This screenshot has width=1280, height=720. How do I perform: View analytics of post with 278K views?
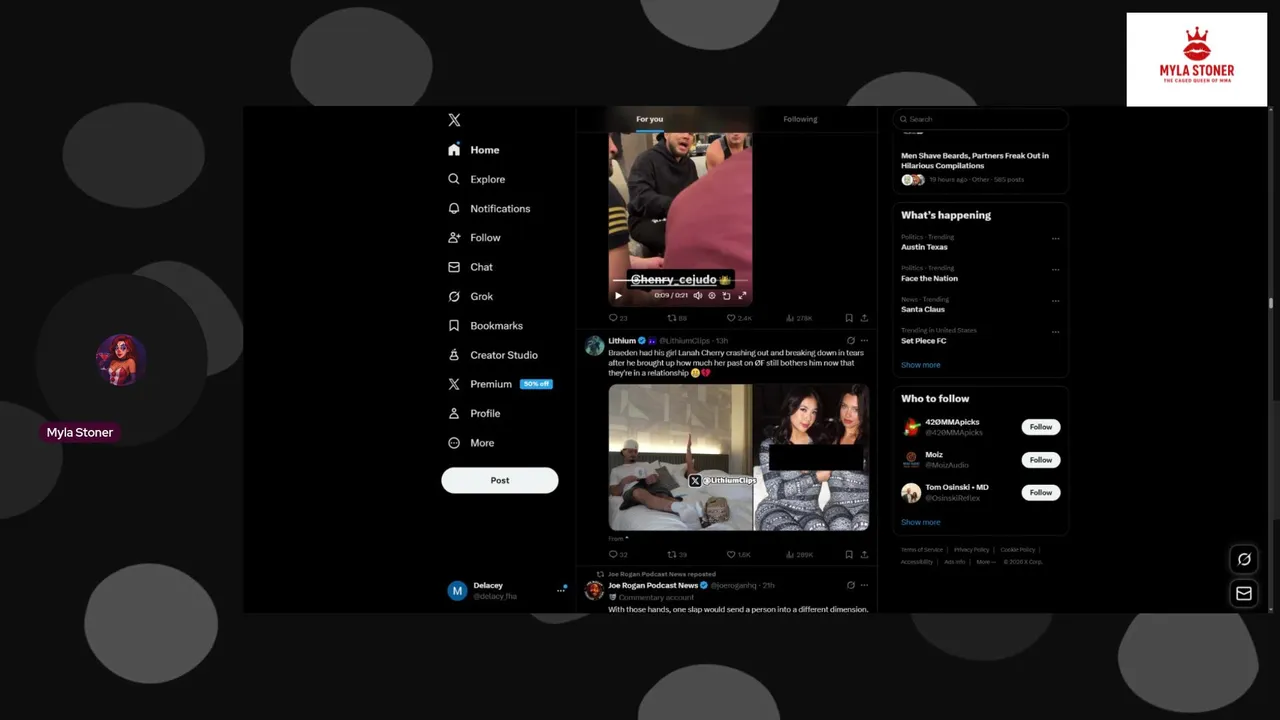click(799, 318)
